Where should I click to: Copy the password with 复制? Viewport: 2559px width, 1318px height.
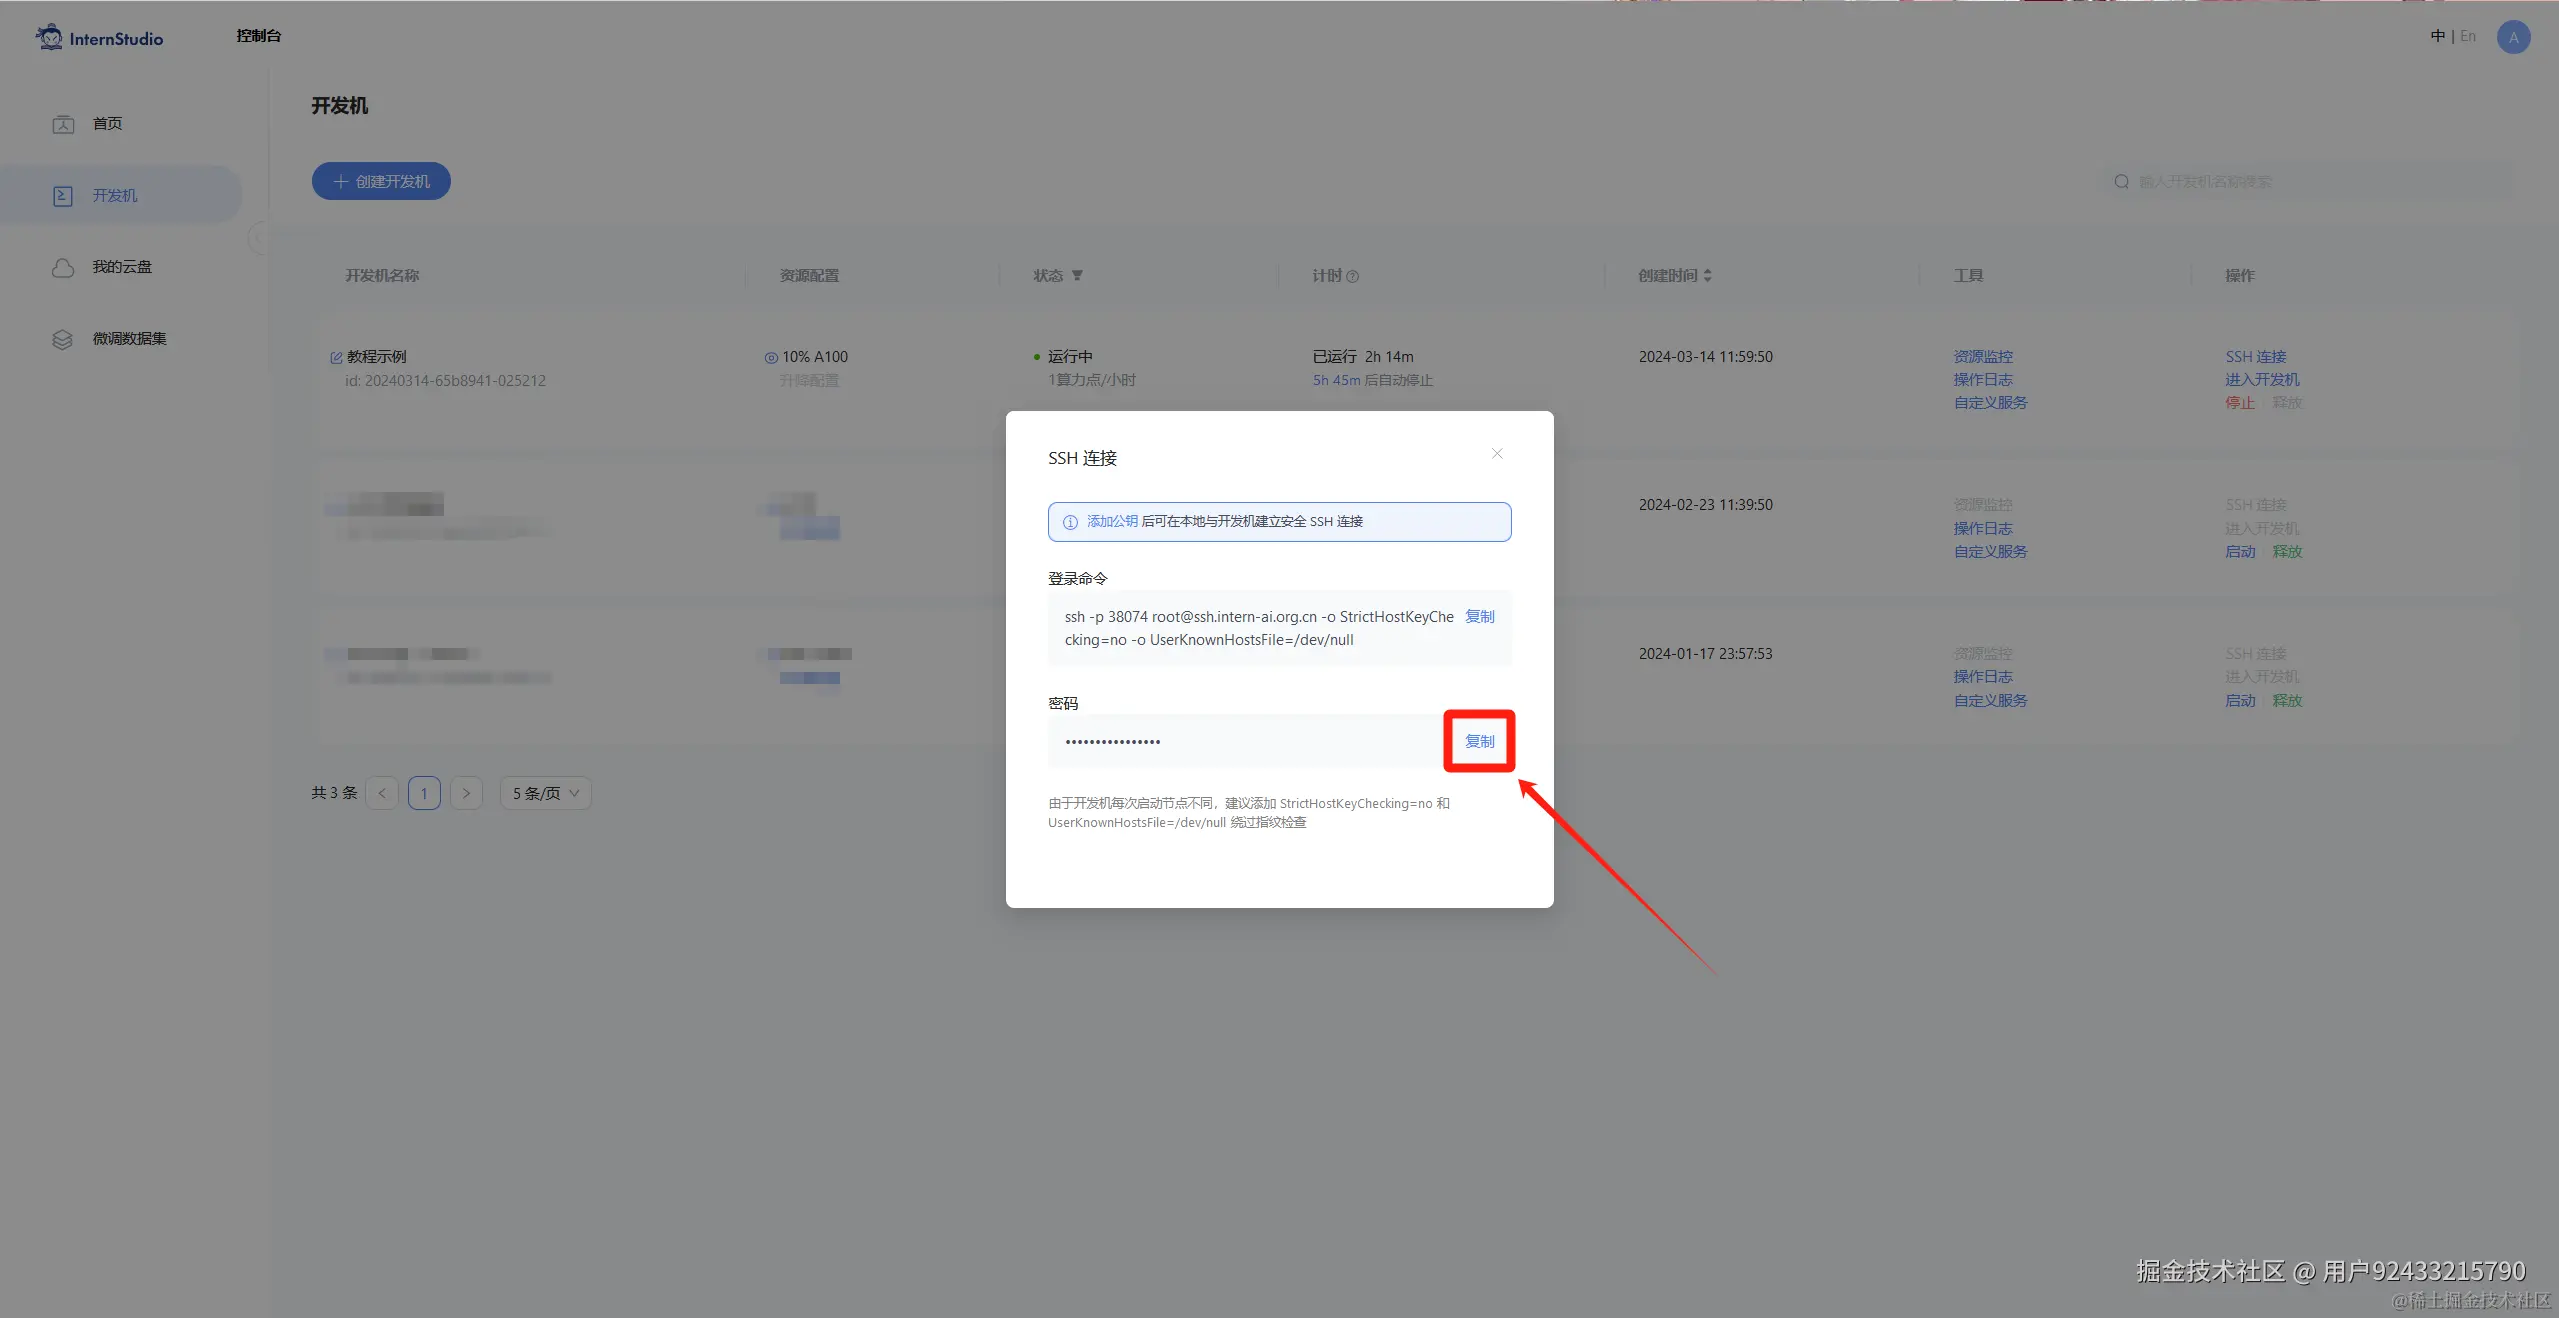point(1479,741)
